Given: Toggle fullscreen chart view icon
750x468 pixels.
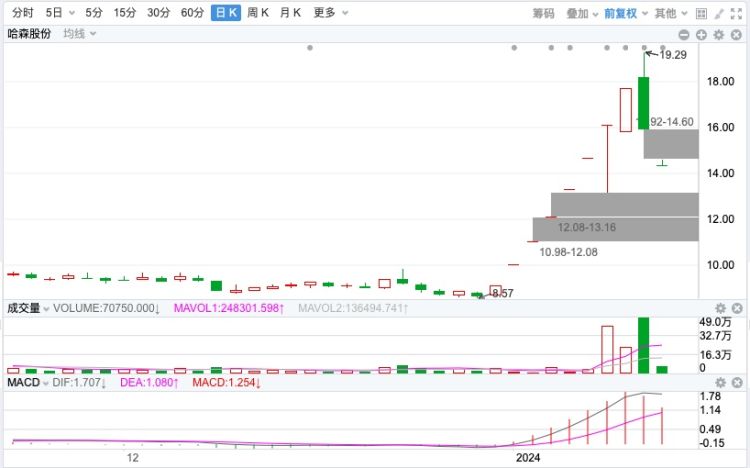Looking at the screenshot, I should click(737, 13).
